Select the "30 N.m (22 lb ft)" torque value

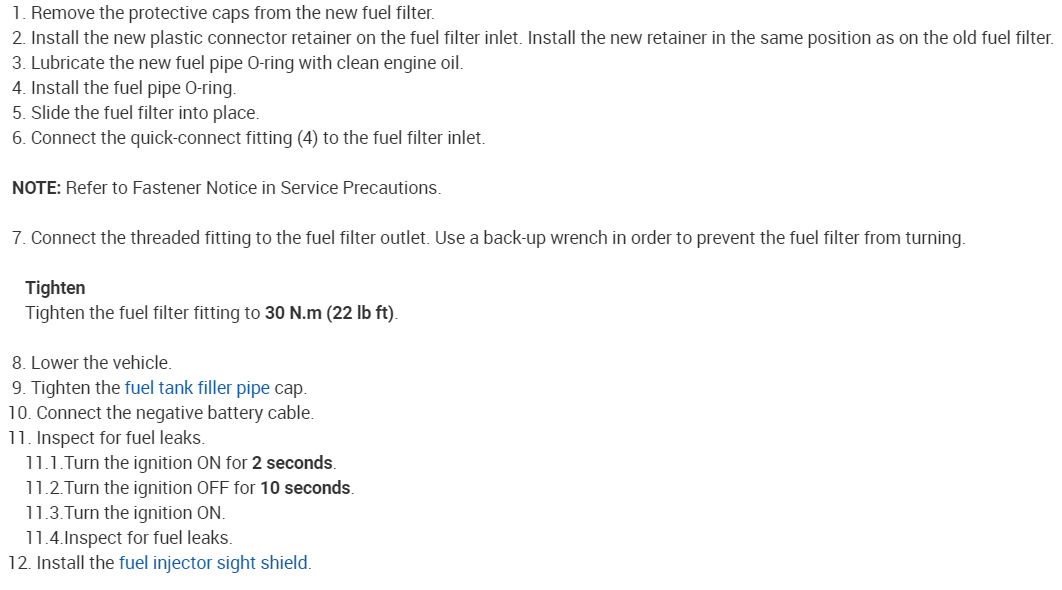[330, 313]
